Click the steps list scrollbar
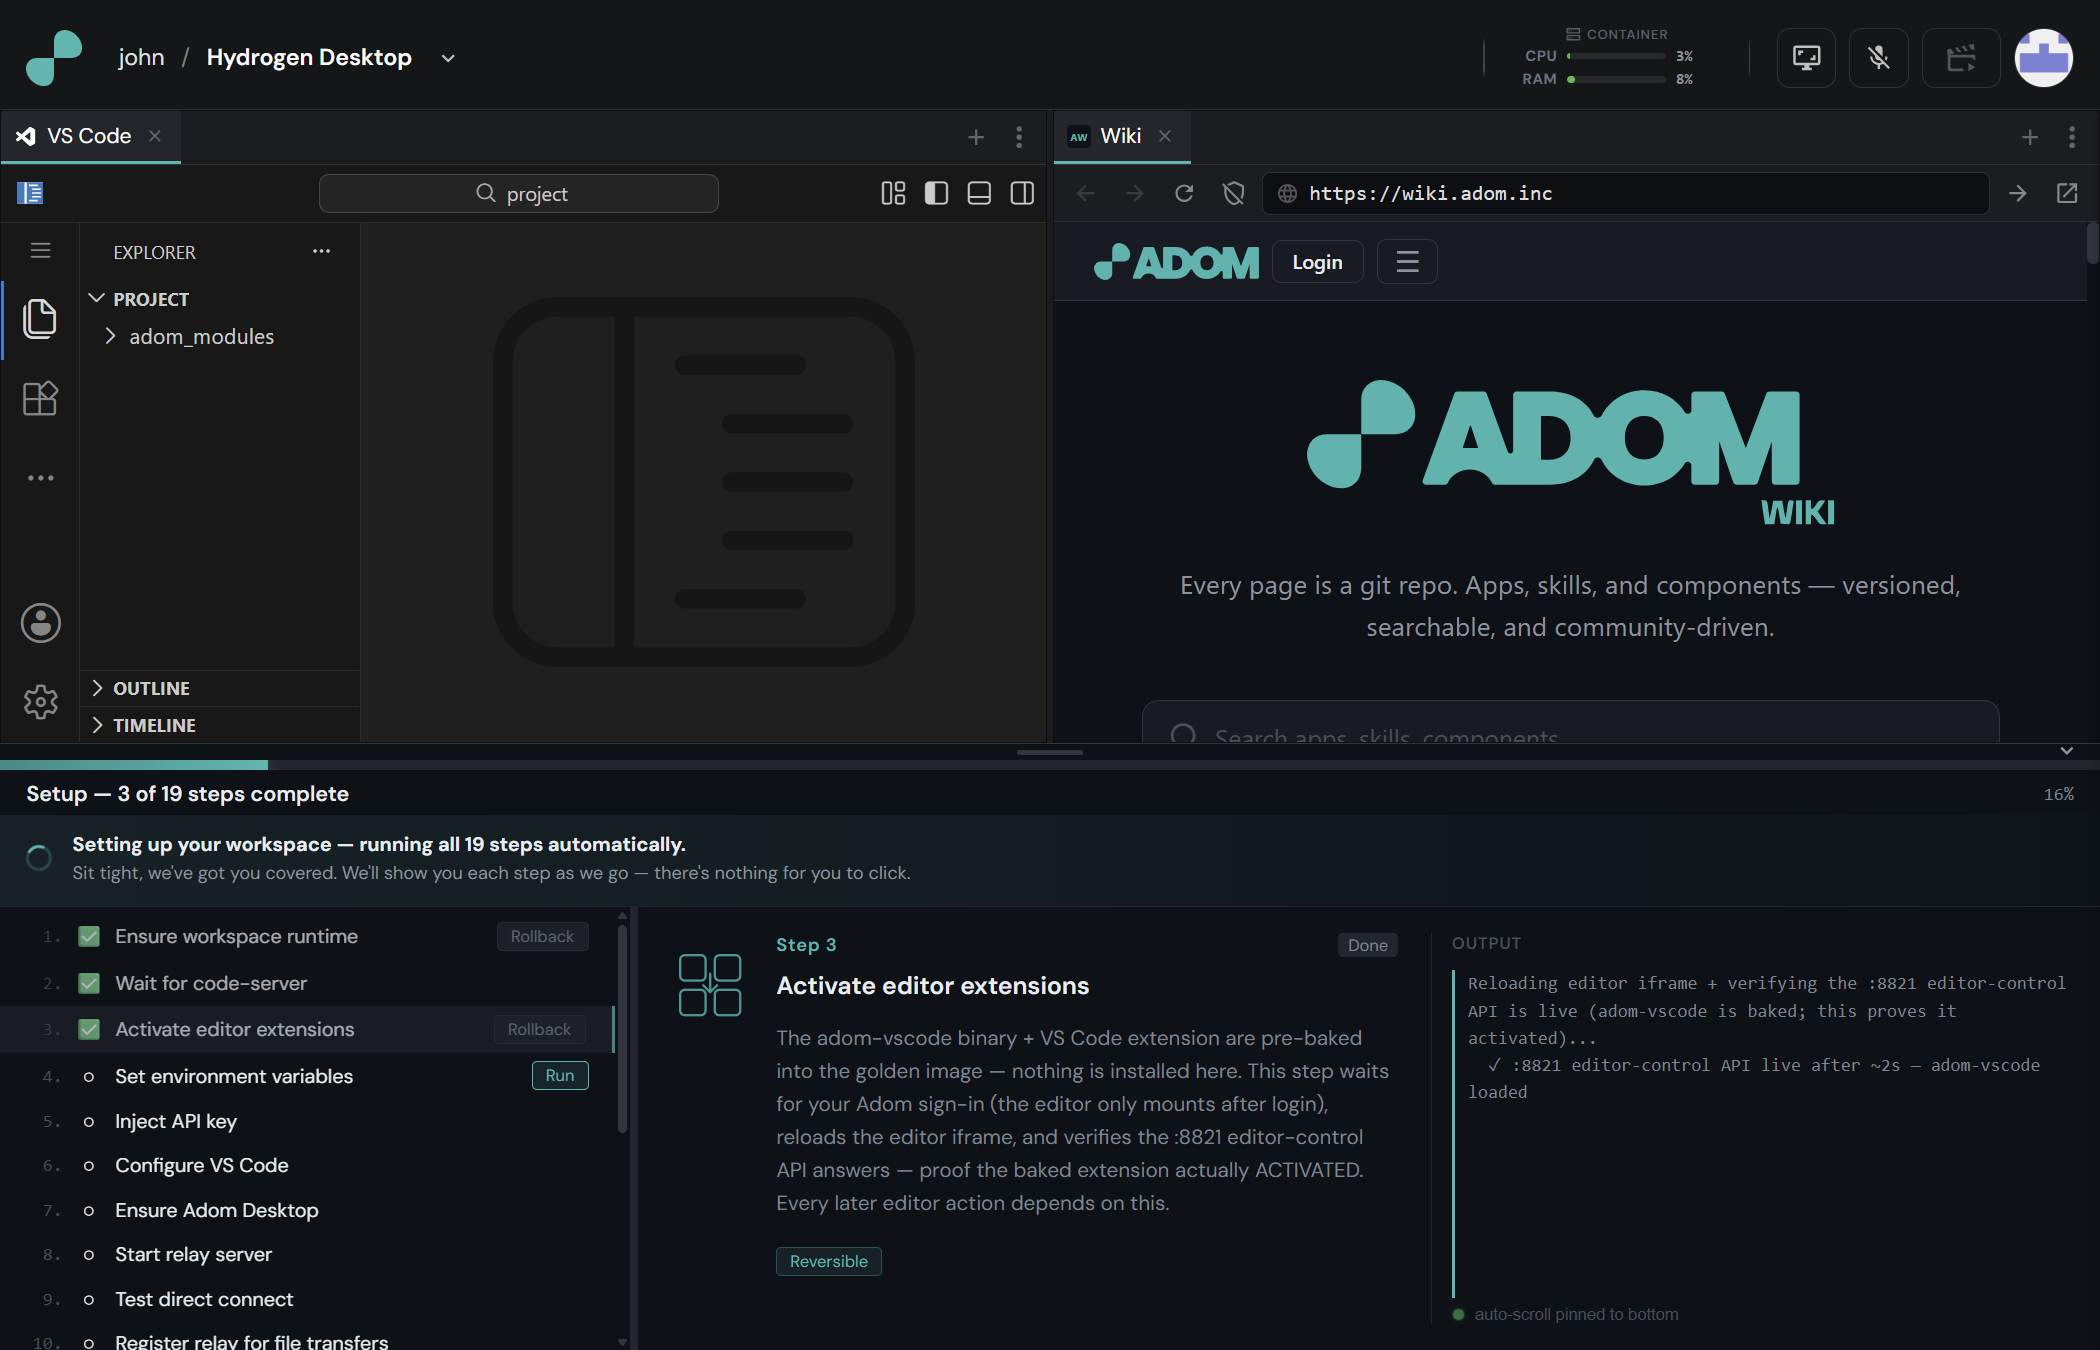 pyautogui.click(x=622, y=1029)
